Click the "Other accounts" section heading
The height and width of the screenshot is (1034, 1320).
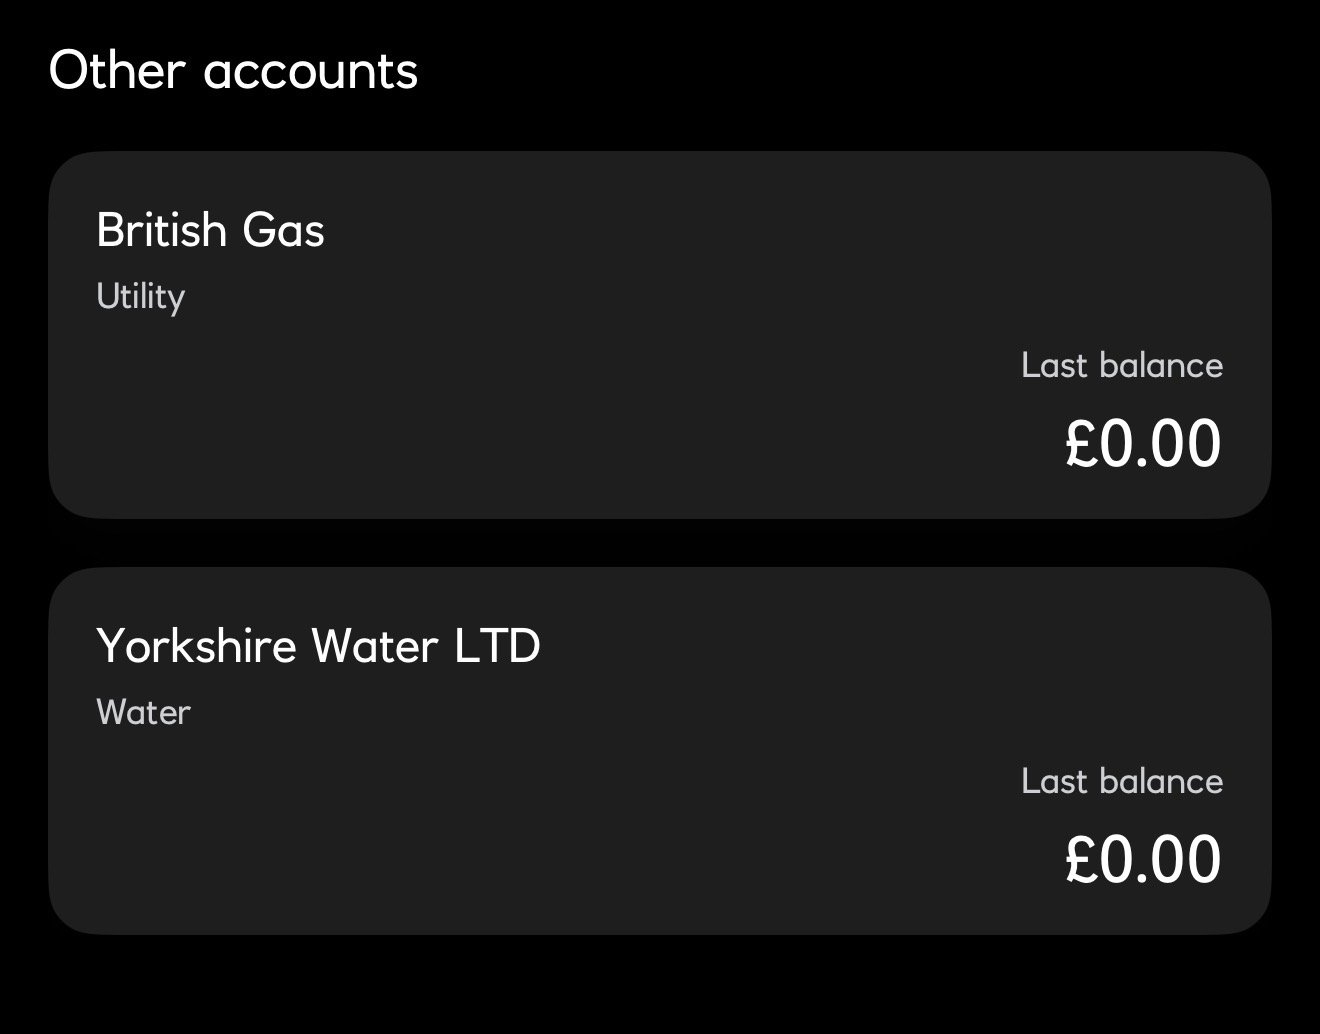click(x=233, y=71)
